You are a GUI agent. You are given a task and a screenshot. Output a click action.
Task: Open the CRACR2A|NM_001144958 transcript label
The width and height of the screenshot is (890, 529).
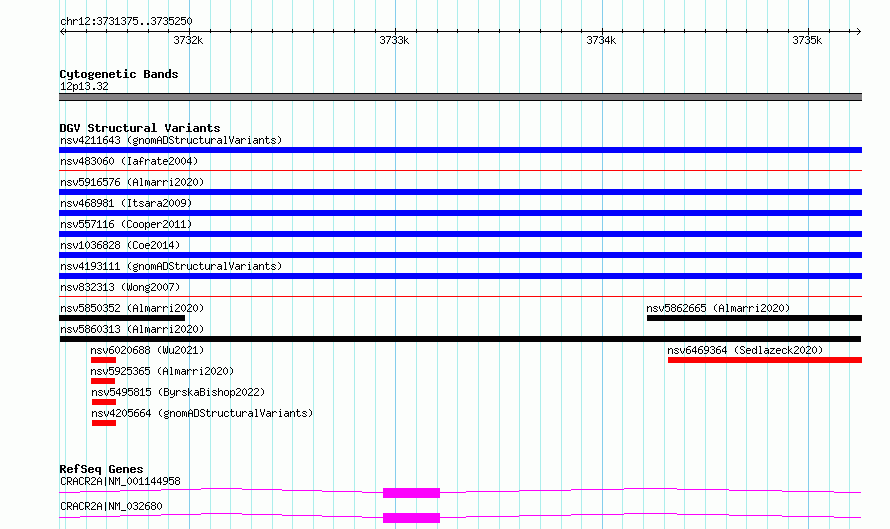[x=120, y=481]
